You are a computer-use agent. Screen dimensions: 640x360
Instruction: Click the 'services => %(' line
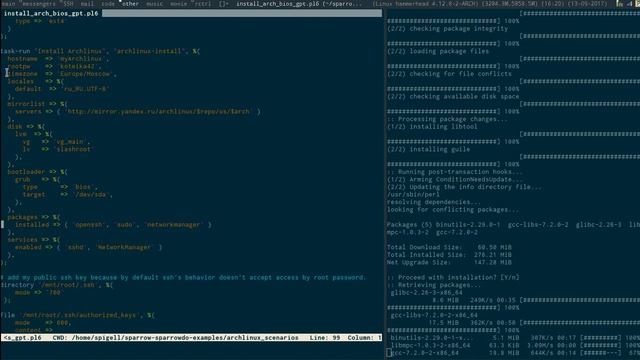point(33,240)
